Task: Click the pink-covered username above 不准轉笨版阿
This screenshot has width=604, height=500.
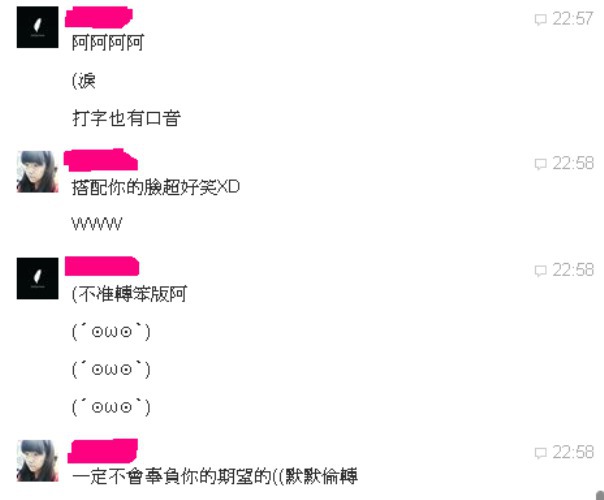Action: 102,266
